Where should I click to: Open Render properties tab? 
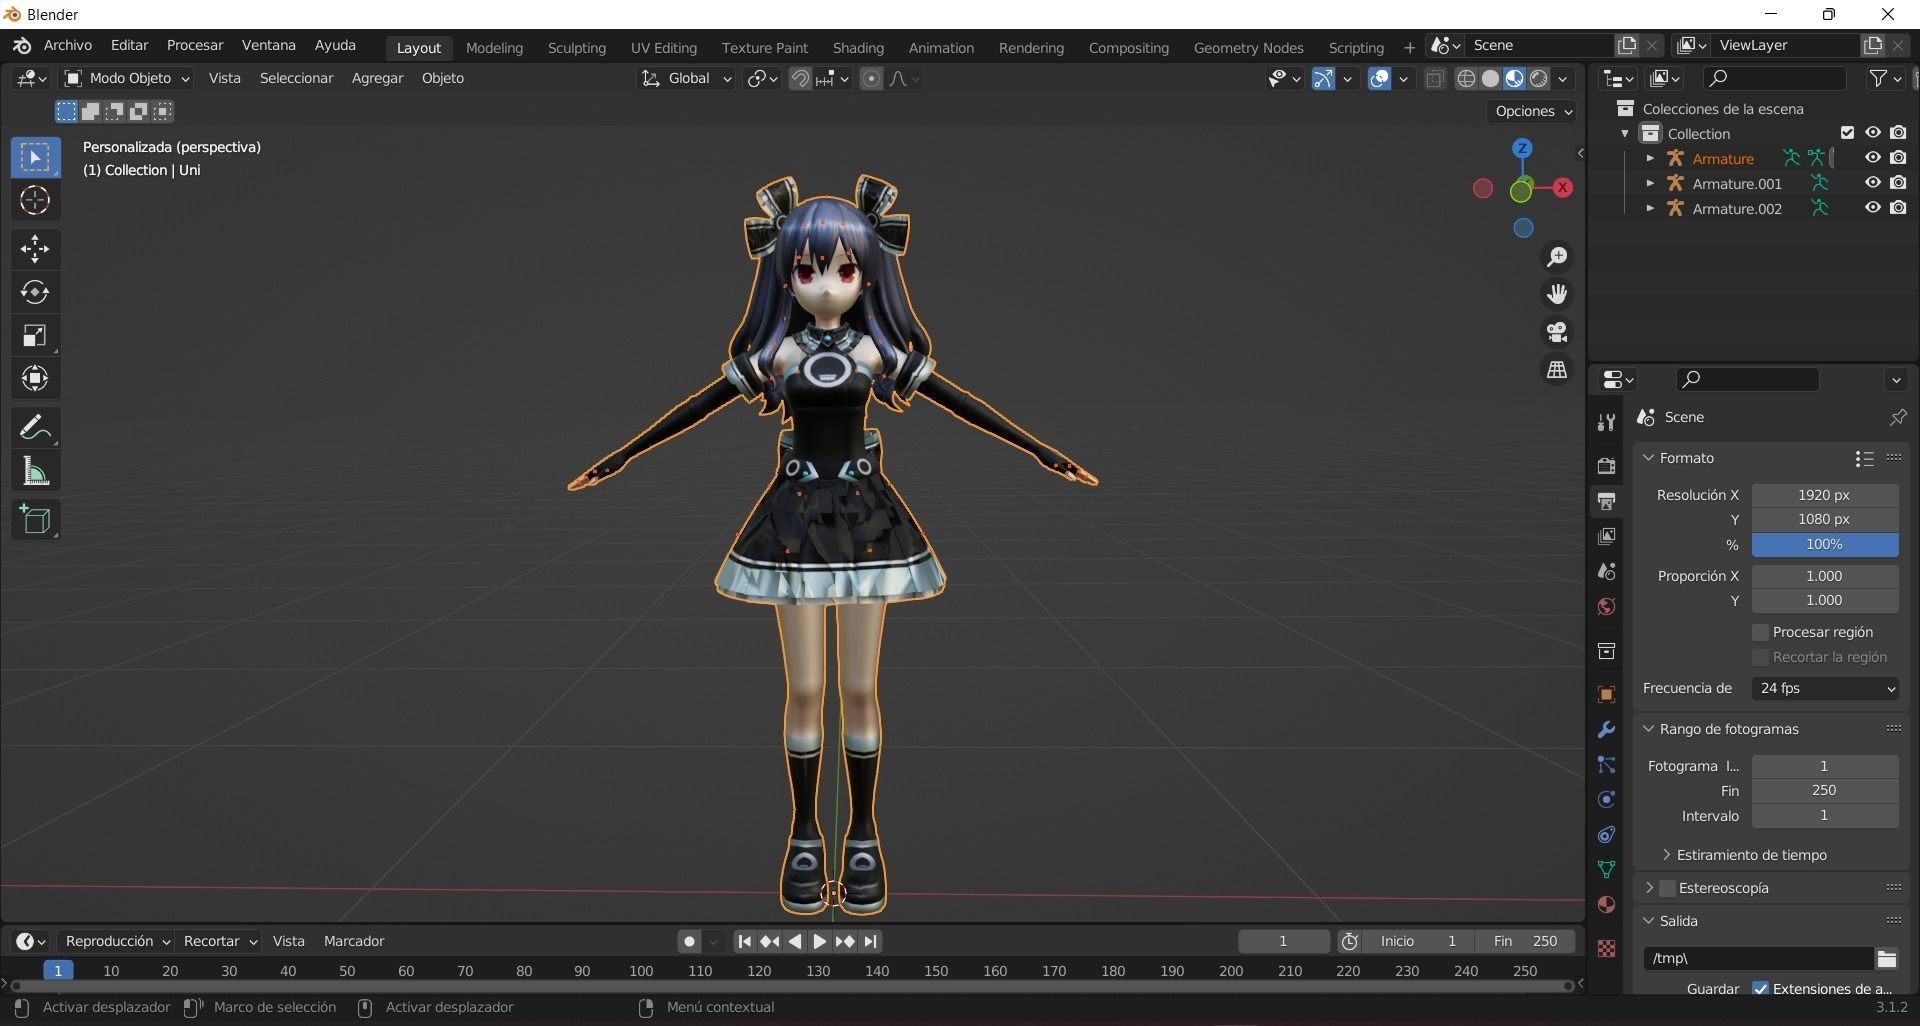pos(1606,466)
